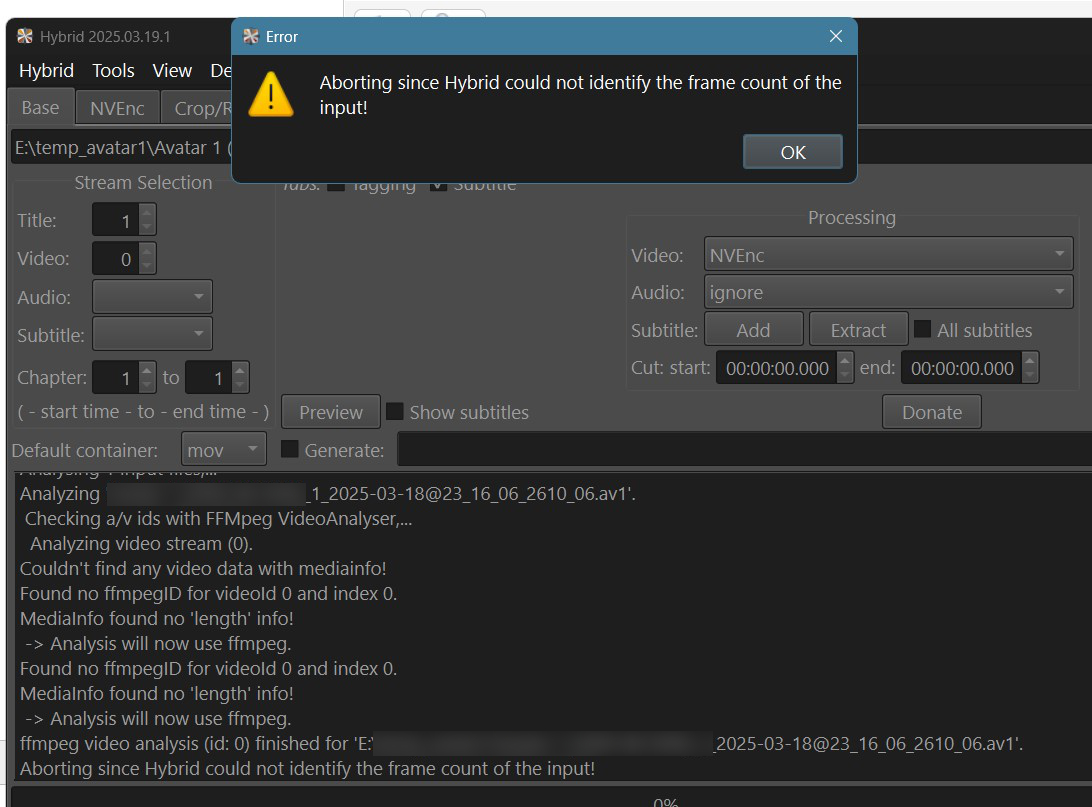Open the Processing Audio ignore dropdown
Screen dimensions: 1092x807
coord(888,292)
